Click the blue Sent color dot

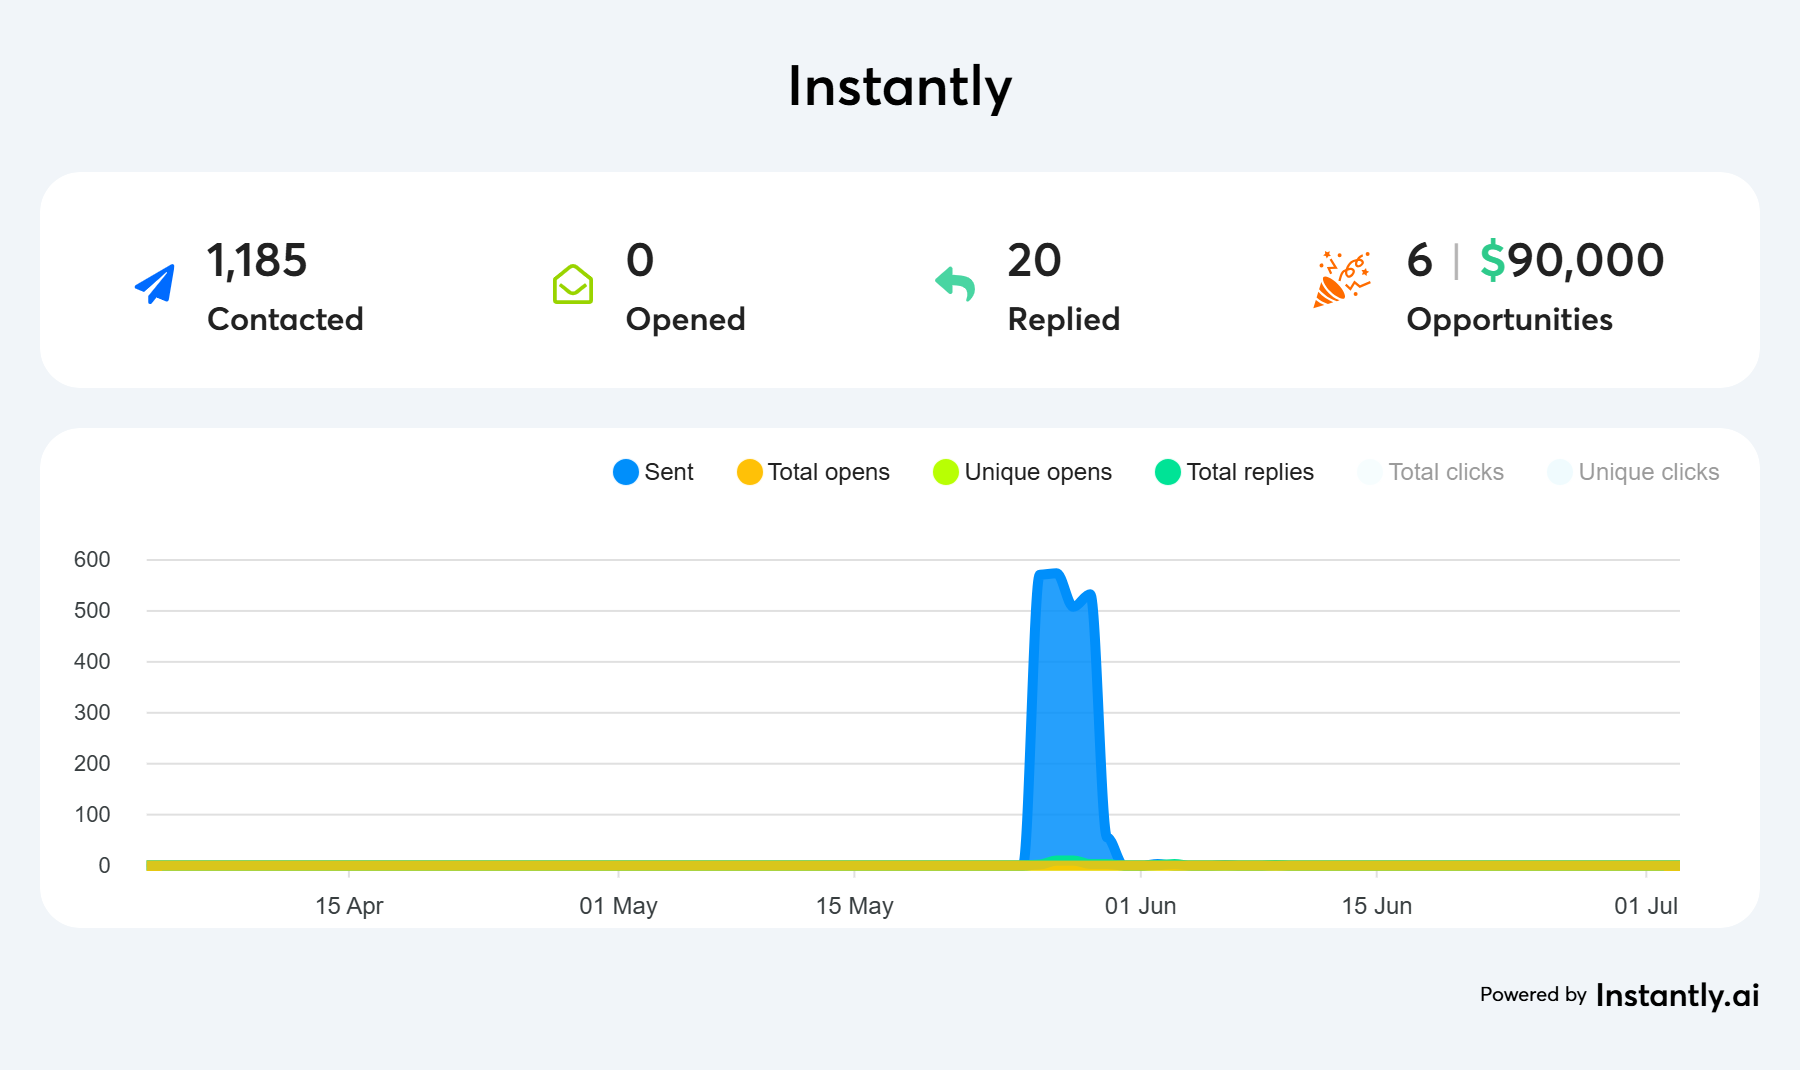626,472
